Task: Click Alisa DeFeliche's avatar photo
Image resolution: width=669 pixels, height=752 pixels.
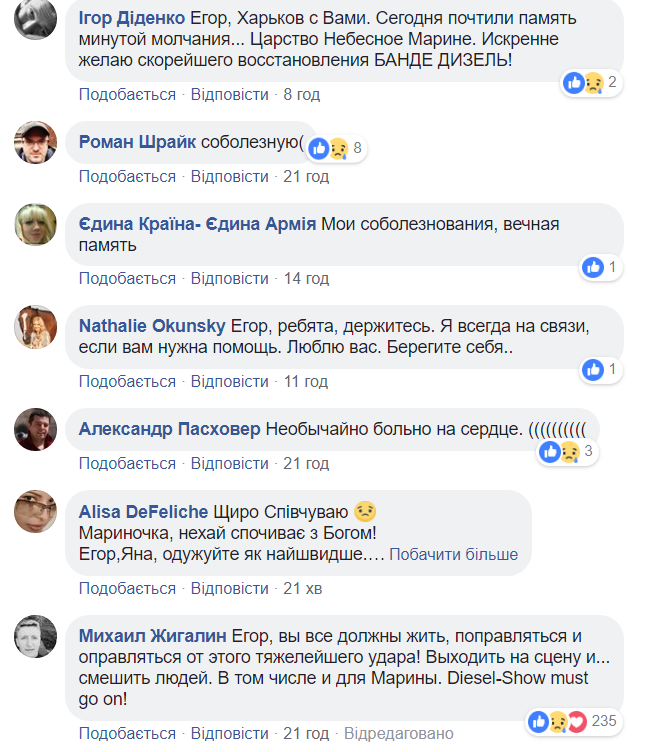Action: (36, 511)
